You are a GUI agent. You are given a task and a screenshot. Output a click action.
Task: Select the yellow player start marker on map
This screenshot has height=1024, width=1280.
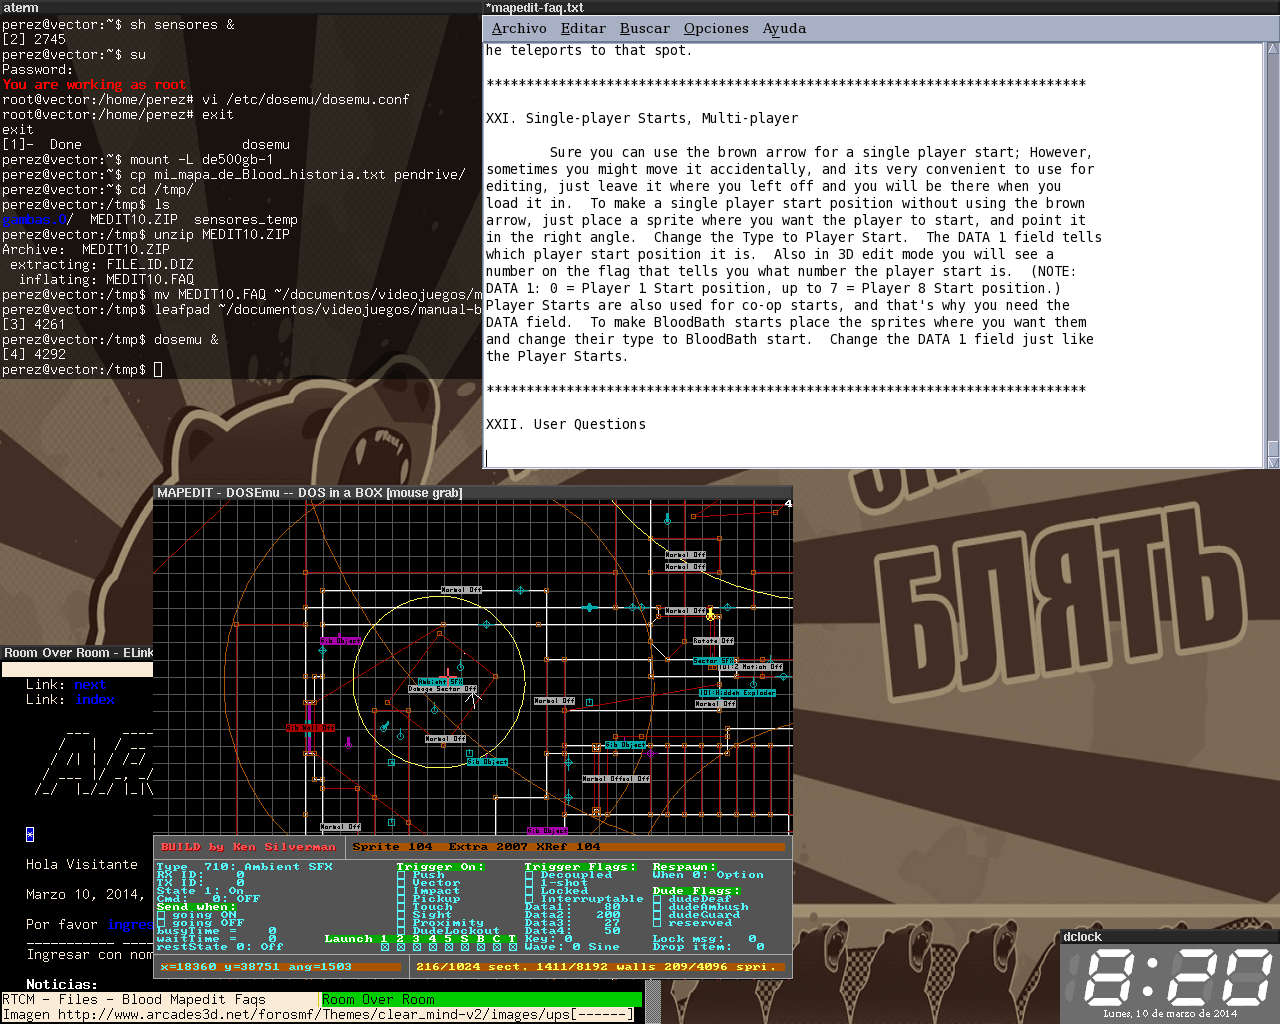tap(711, 613)
